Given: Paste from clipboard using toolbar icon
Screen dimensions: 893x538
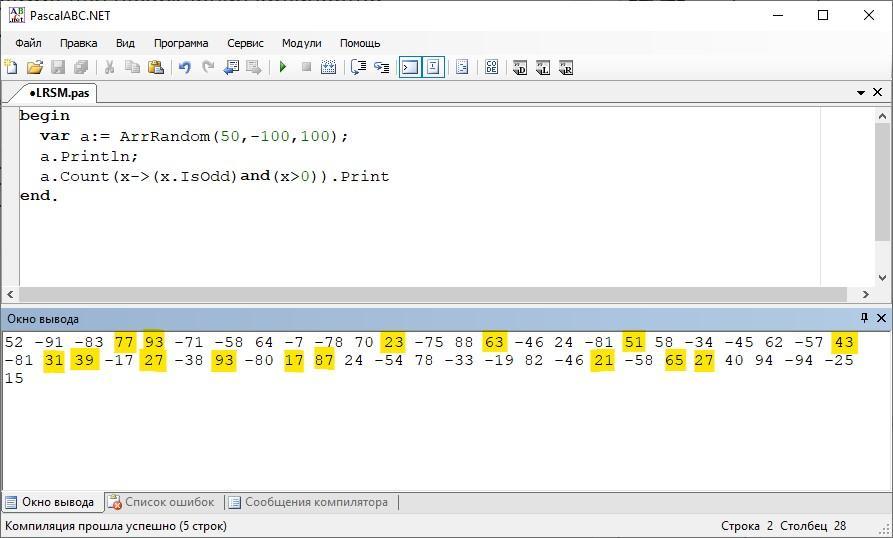Looking at the screenshot, I should pyautogui.click(x=155, y=67).
